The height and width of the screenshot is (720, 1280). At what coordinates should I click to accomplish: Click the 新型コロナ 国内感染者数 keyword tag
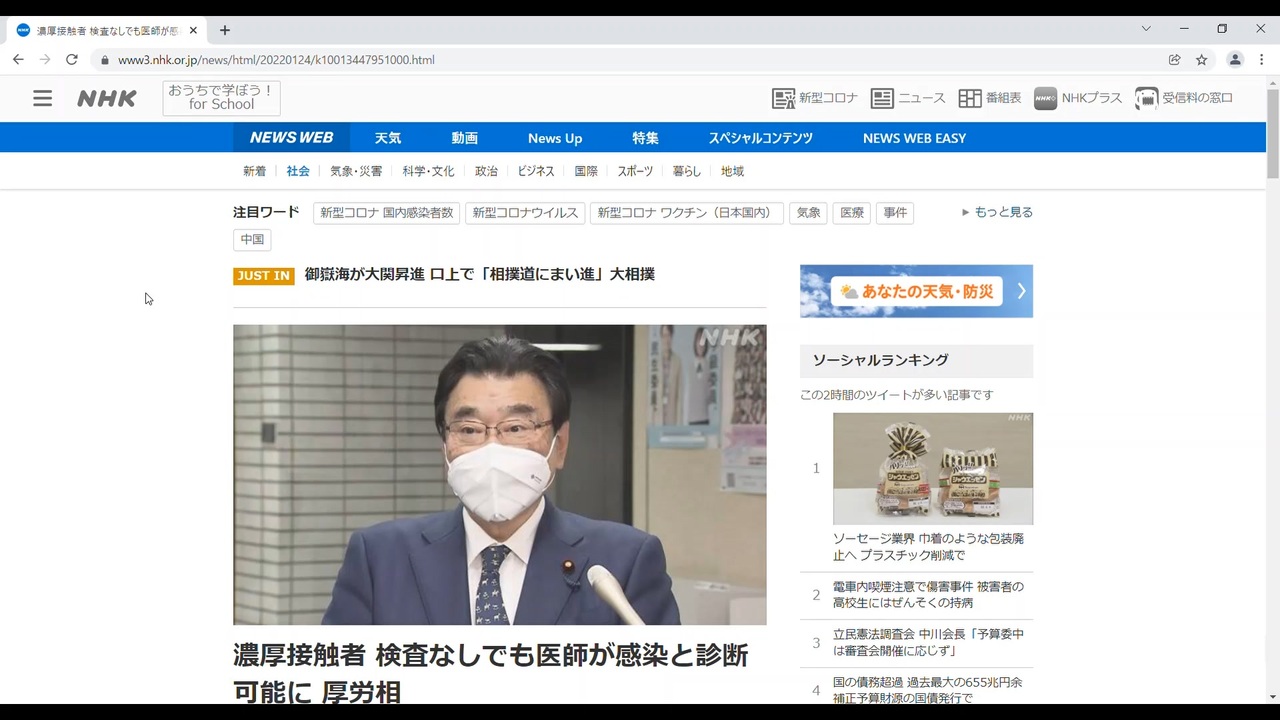[387, 213]
